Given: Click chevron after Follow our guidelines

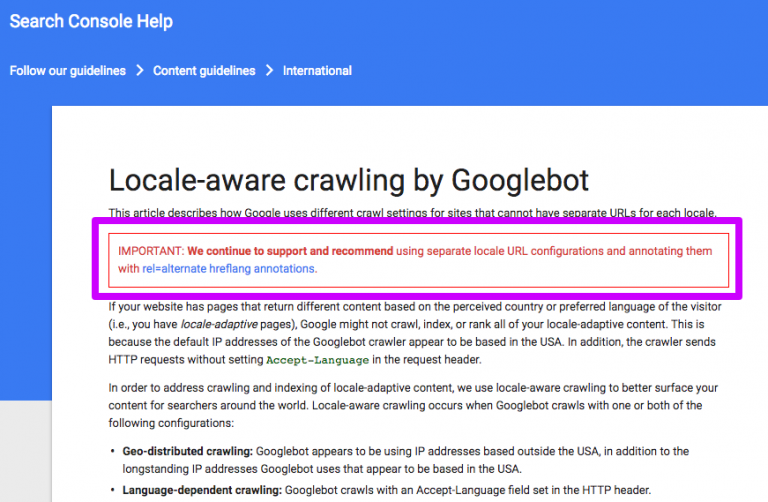Looking at the screenshot, I should coord(140,71).
